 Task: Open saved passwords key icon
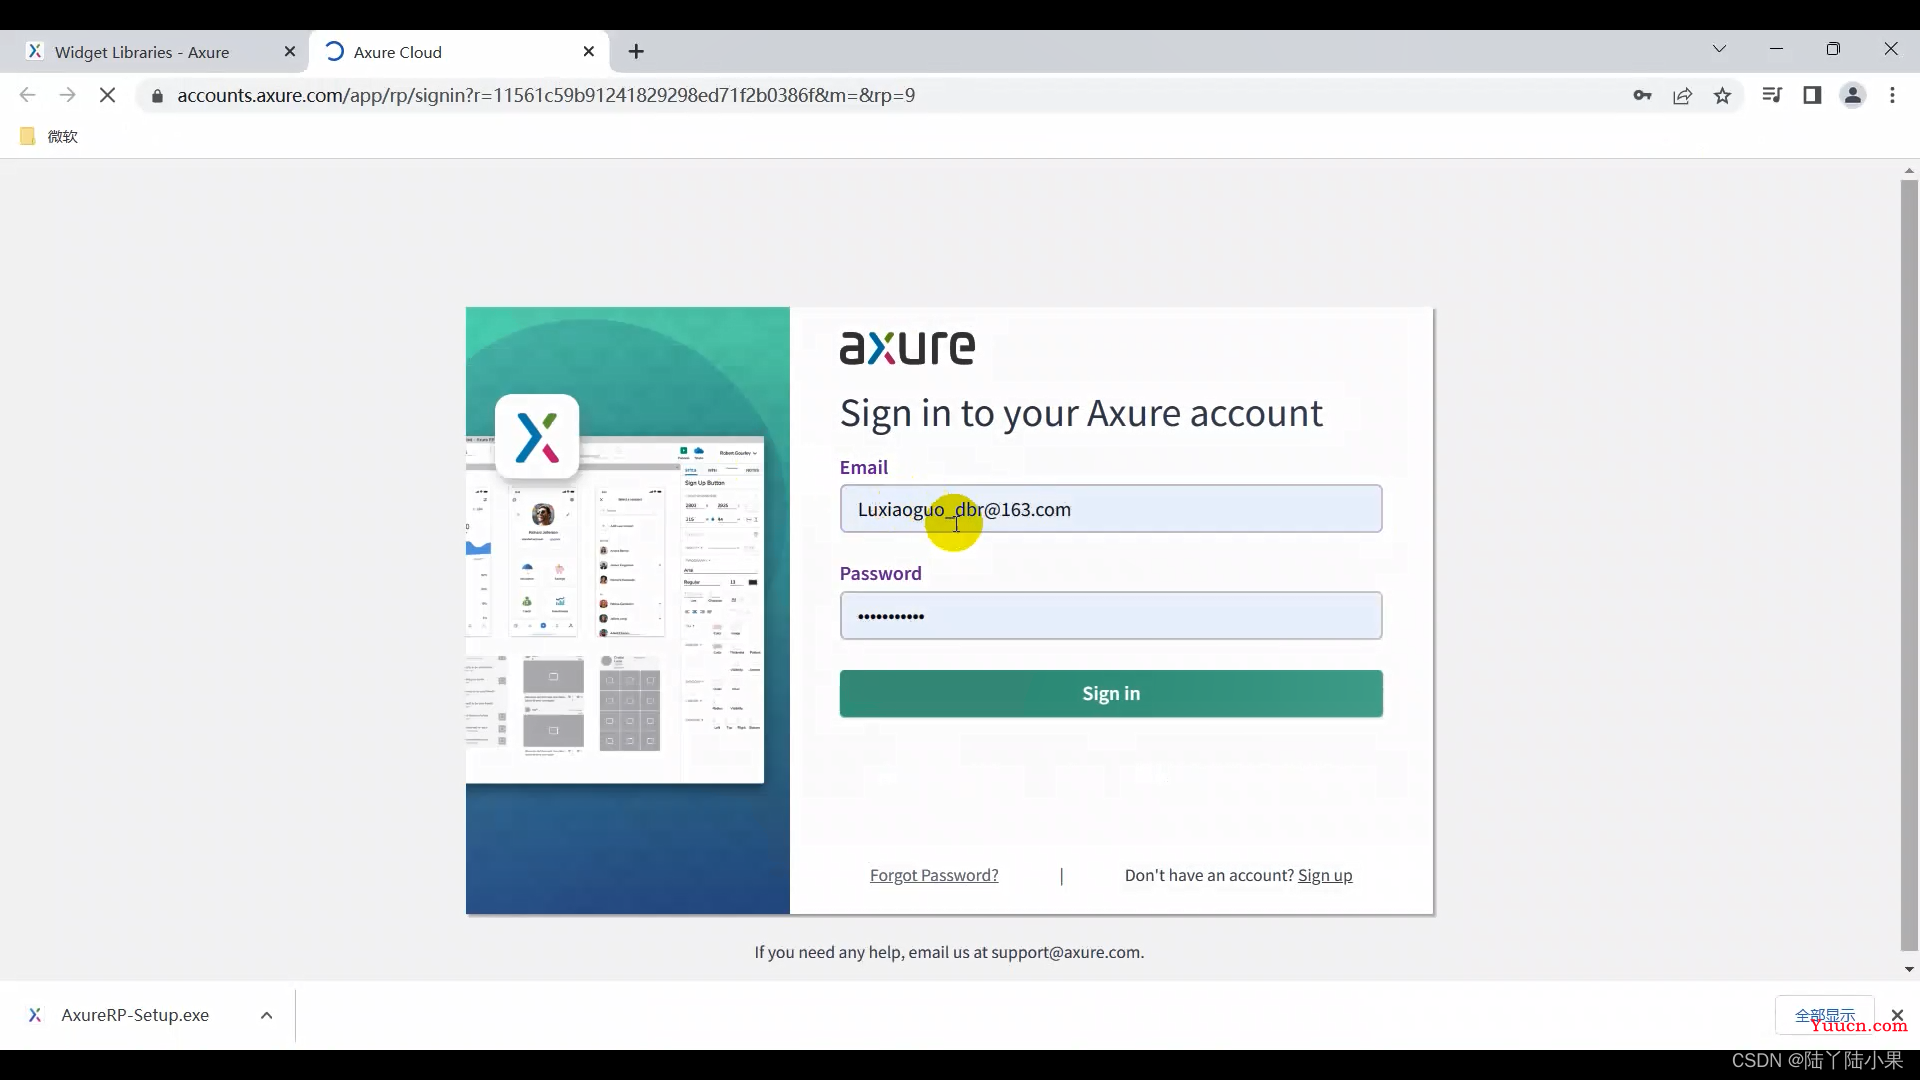click(1642, 95)
